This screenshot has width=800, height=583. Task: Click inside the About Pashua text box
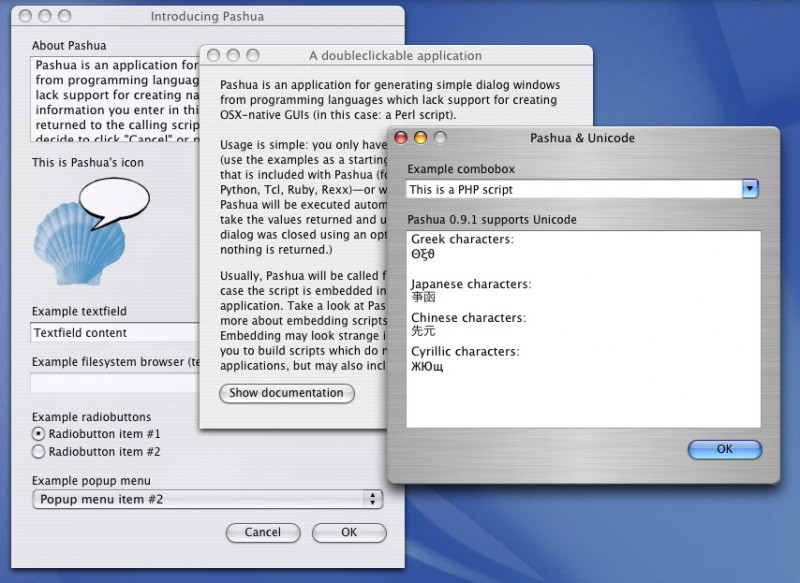point(115,99)
